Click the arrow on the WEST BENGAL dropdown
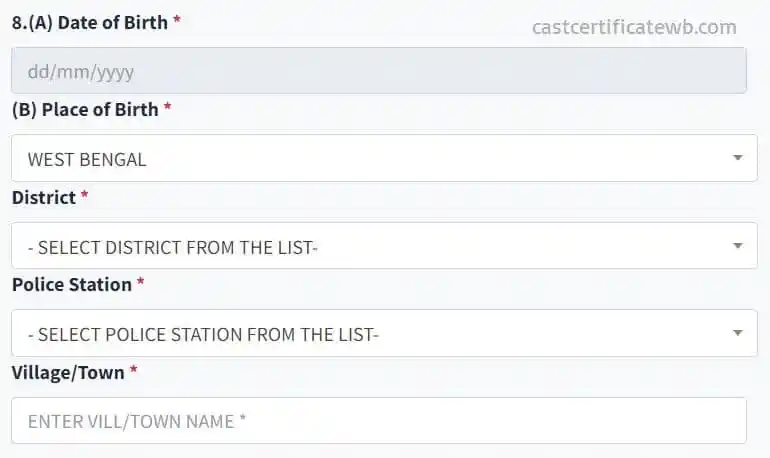The height and width of the screenshot is (458, 770). (737, 158)
